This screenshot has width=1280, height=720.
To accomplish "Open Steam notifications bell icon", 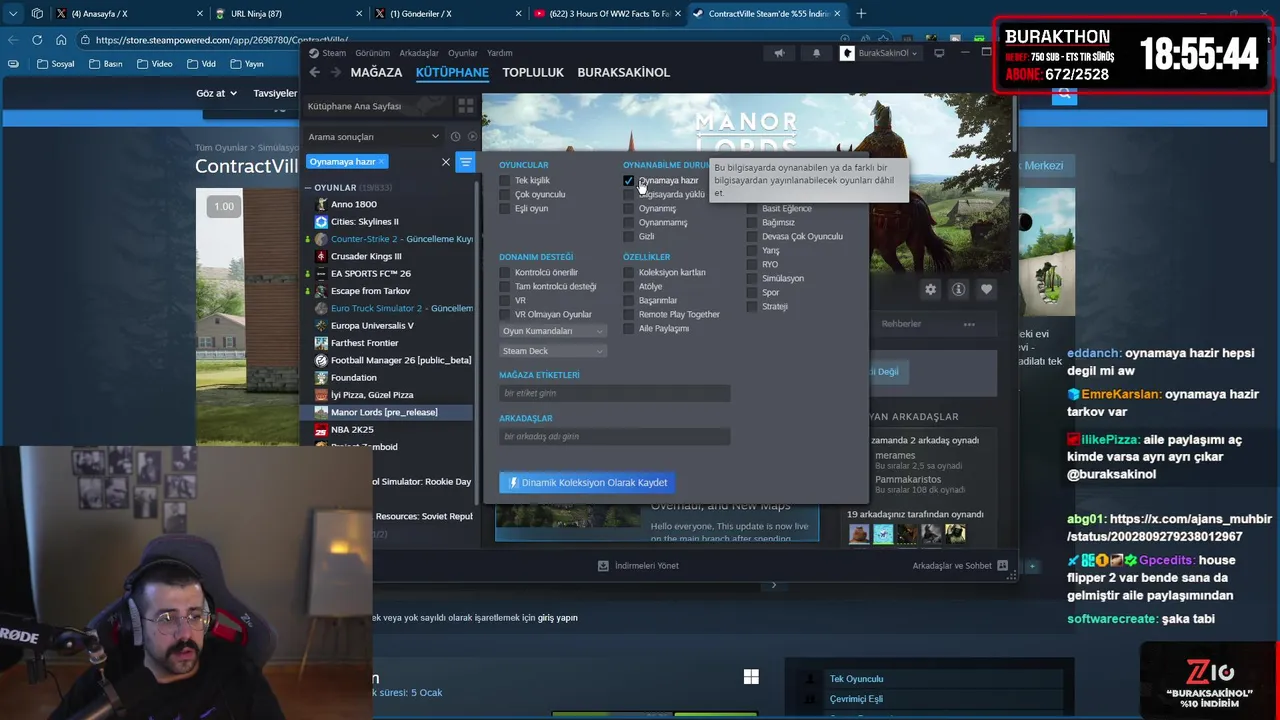I will tap(816, 53).
